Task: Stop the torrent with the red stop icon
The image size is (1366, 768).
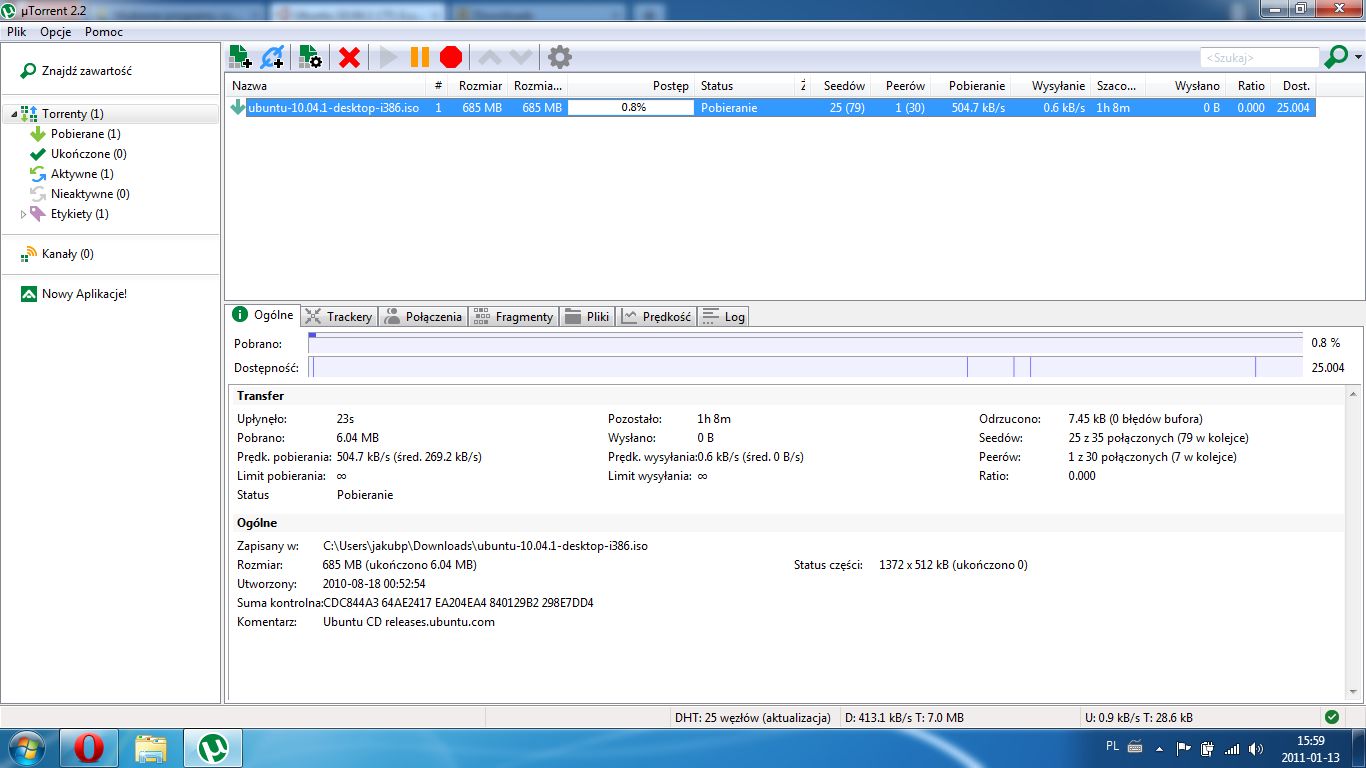Action: [451, 57]
